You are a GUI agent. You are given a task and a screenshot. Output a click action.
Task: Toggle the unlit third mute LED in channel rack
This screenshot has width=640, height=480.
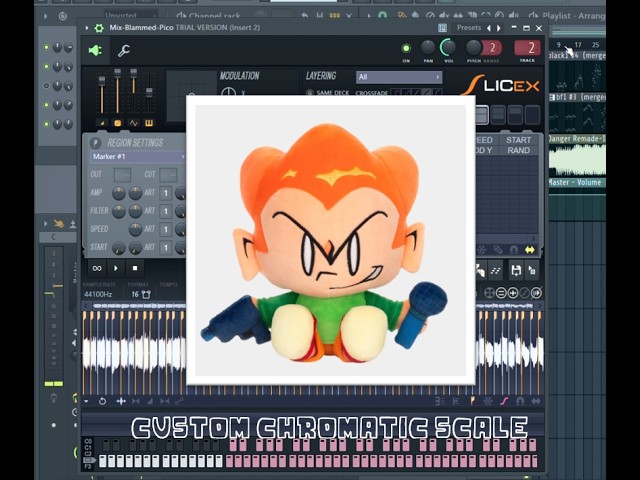47,86
